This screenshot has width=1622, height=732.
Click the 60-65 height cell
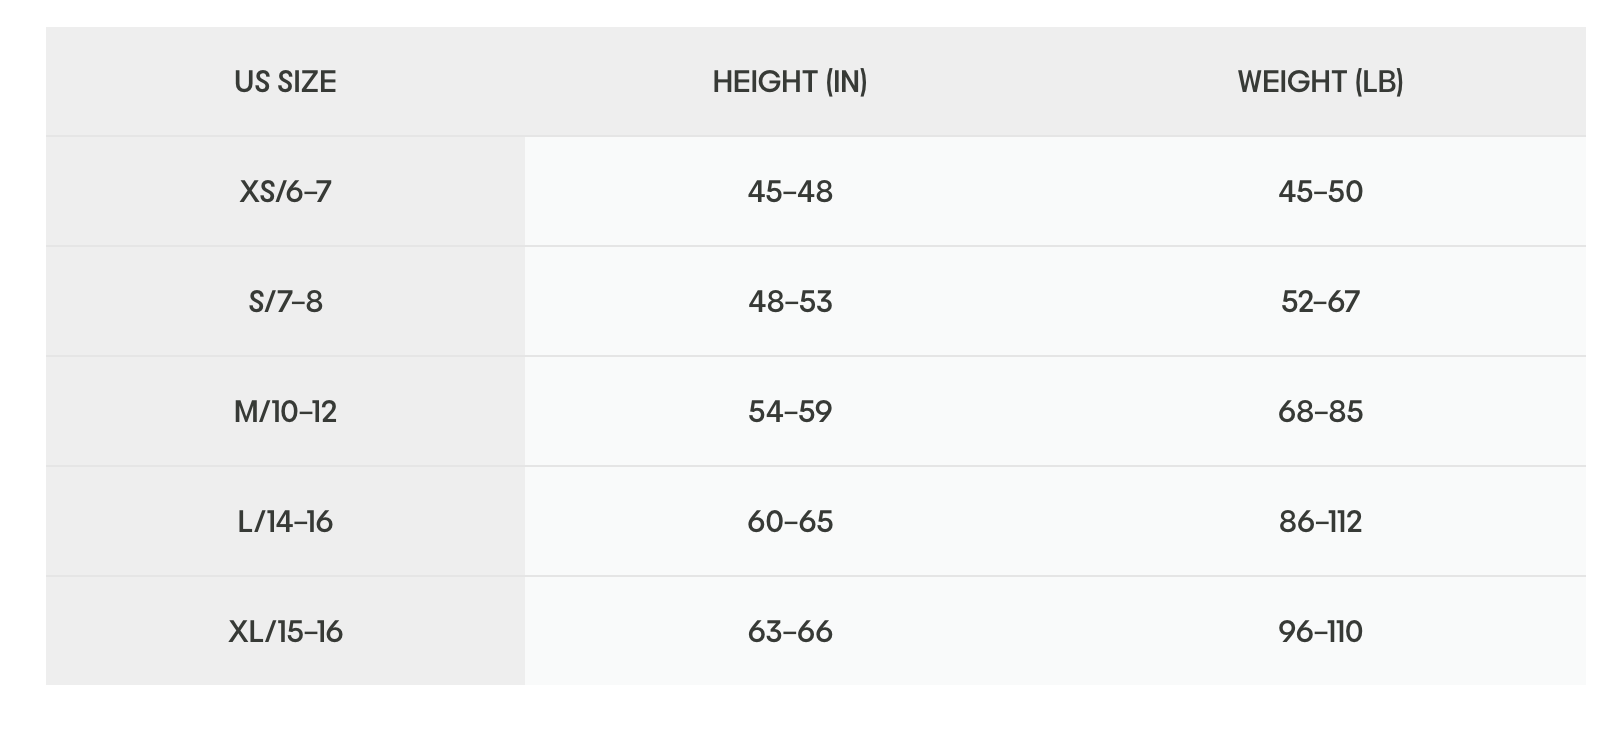coord(790,521)
